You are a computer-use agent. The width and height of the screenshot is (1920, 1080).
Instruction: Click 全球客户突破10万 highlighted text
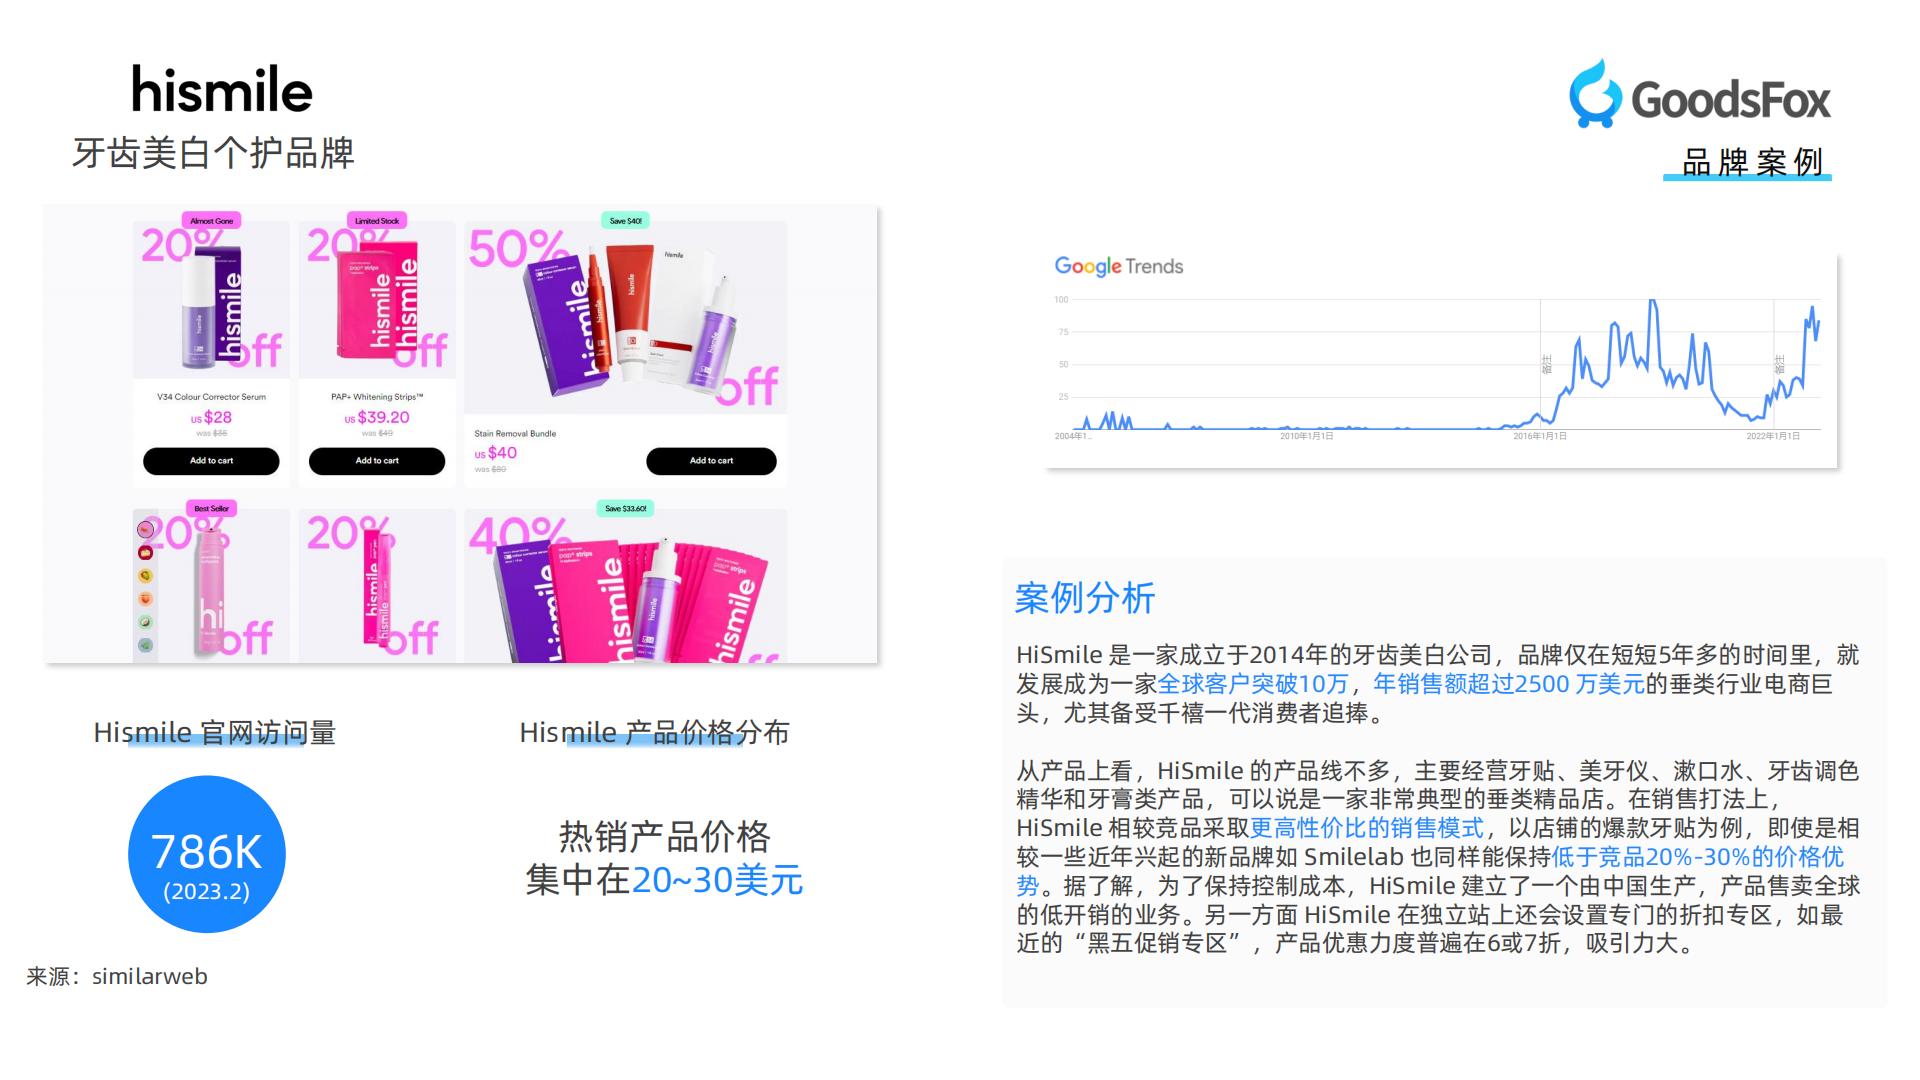(x=1252, y=684)
